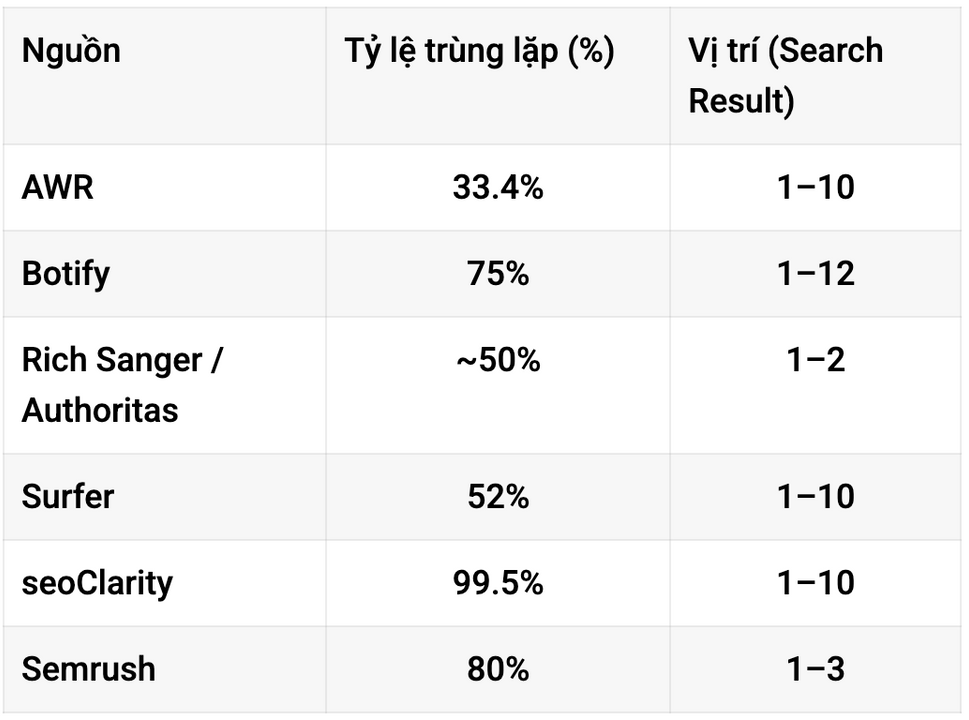Click the "Vị trí (Search Result)" header
Image resolution: width=969 pixels, height=720 pixels.
(x=786, y=76)
